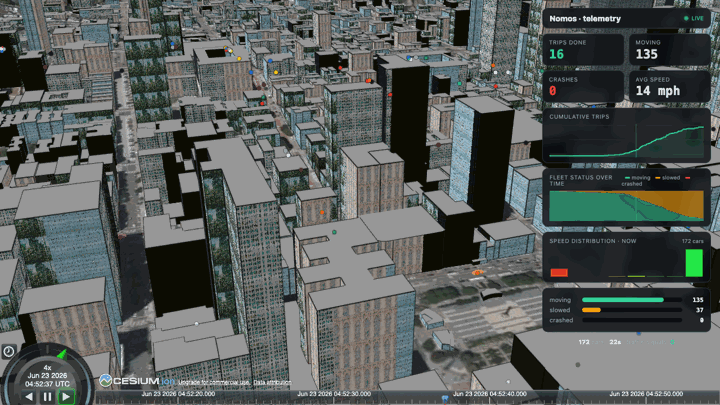The image size is (720, 405).
Task: Play the simulation forward
Action: 66,397
